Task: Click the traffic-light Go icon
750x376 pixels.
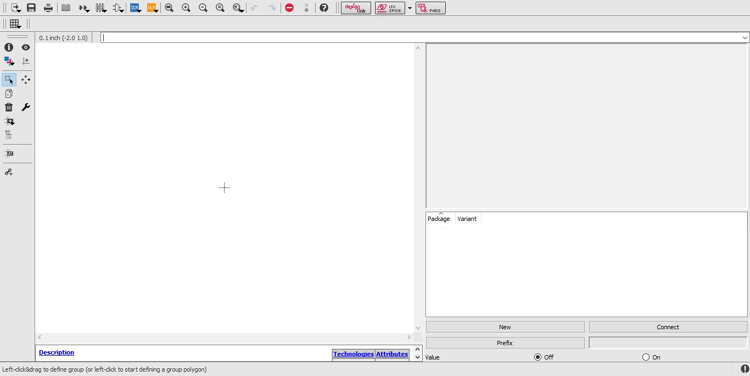Action: (x=307, y=8)
